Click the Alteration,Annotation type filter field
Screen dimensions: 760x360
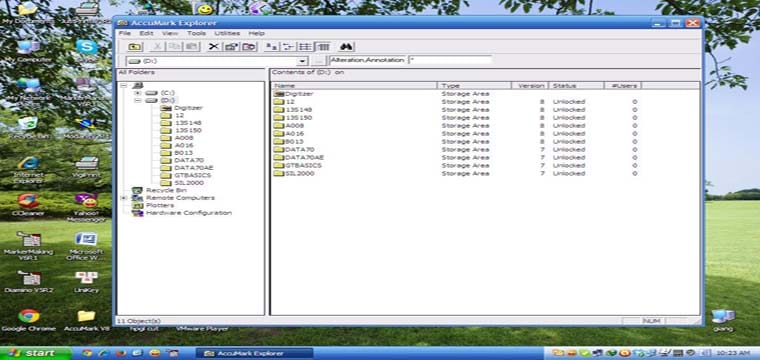(x=367, y=60)
